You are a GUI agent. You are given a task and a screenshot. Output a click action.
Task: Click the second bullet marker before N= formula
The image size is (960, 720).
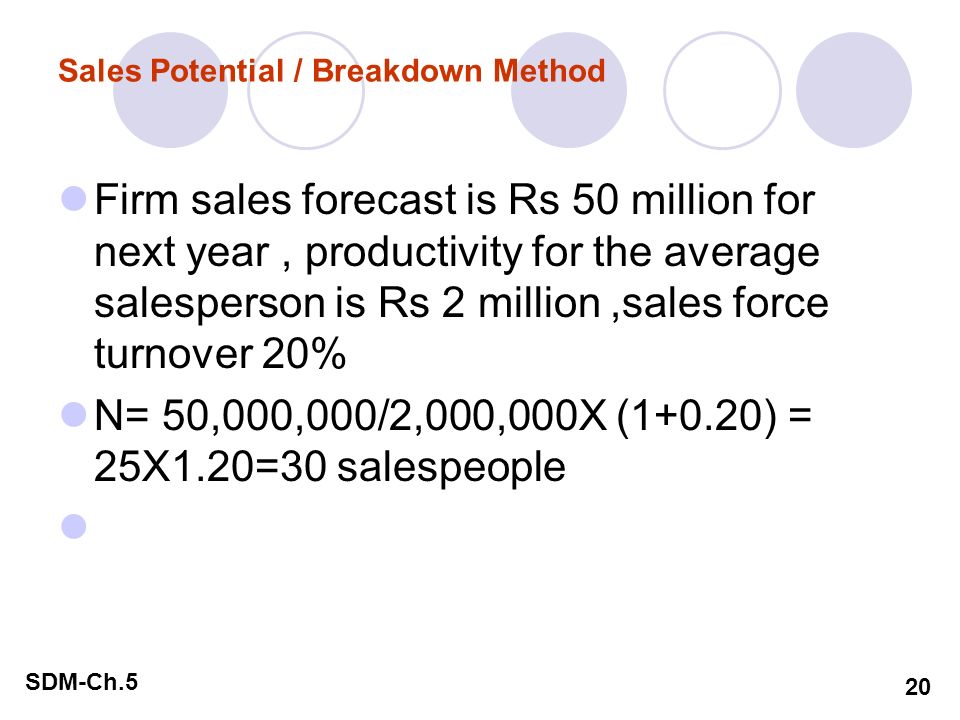pos(74,414)
